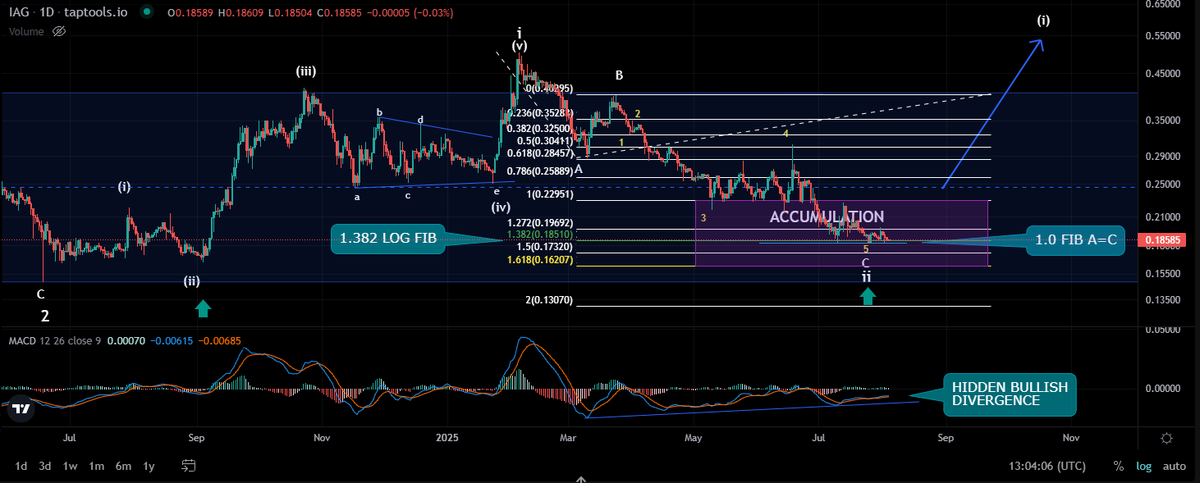Select the 1w date range

click(71, 466)
